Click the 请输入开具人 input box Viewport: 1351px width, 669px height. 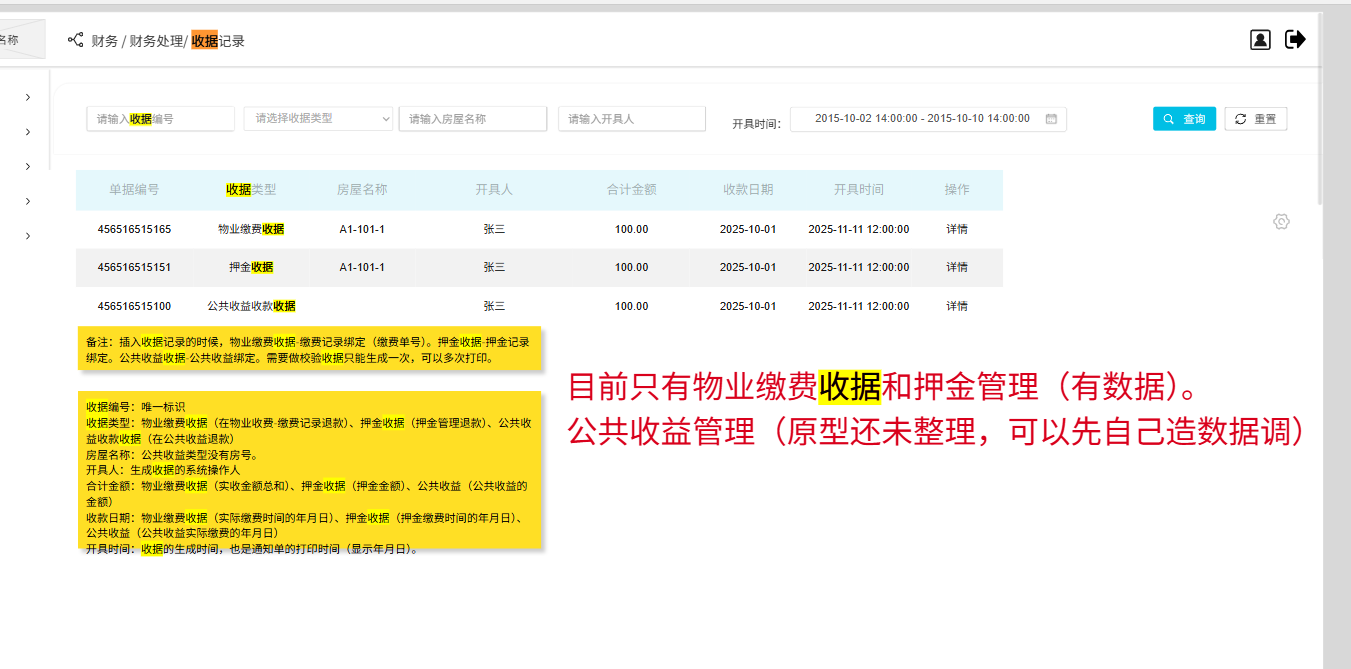pos(631,118)
